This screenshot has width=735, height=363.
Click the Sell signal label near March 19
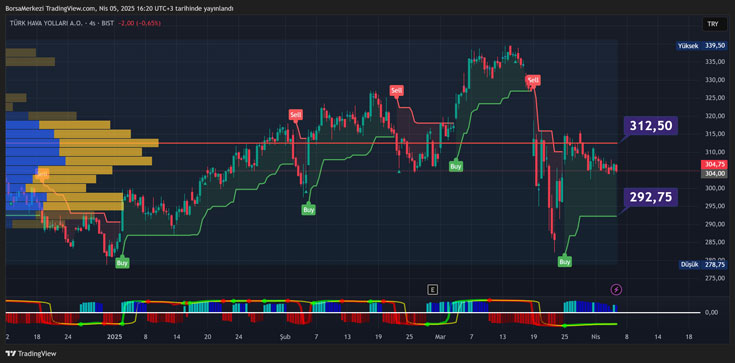pos(533,80)
